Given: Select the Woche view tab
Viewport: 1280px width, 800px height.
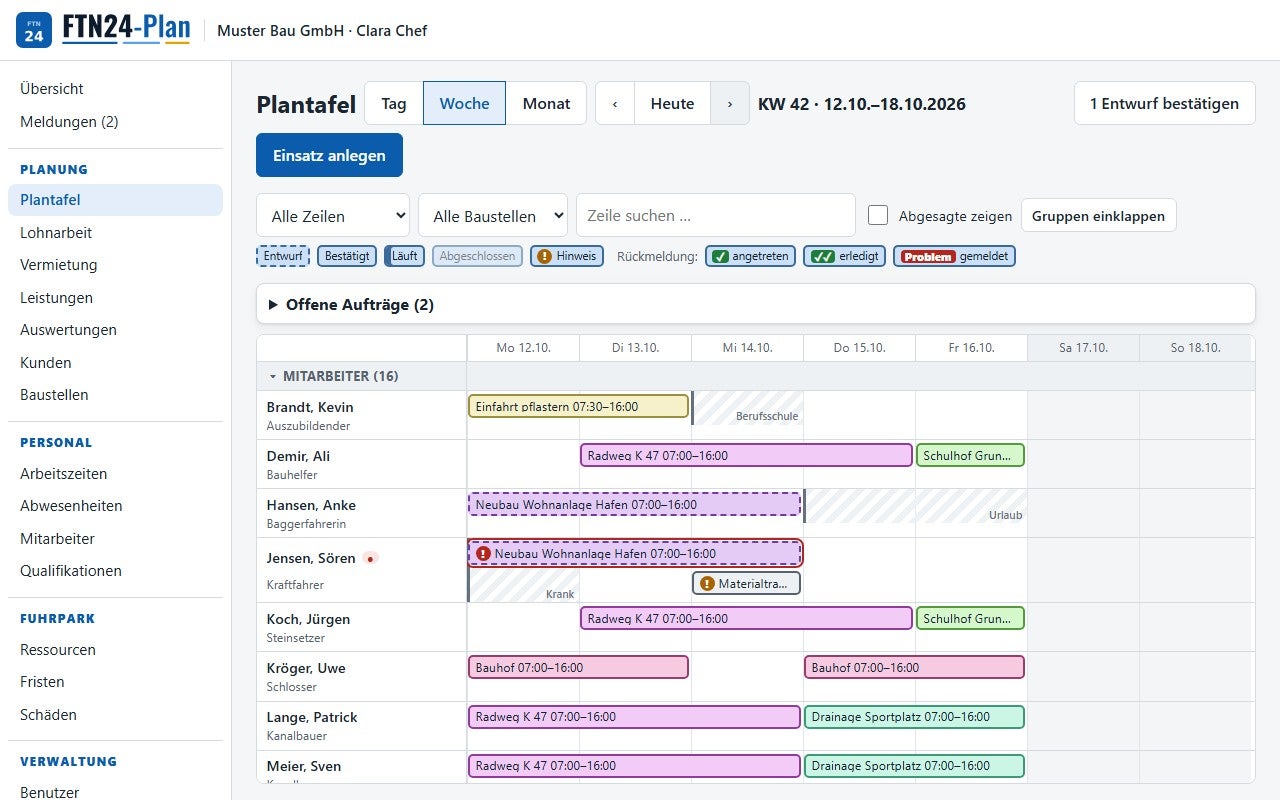Looking at the screenshot, I should click(x=465, y=103).
